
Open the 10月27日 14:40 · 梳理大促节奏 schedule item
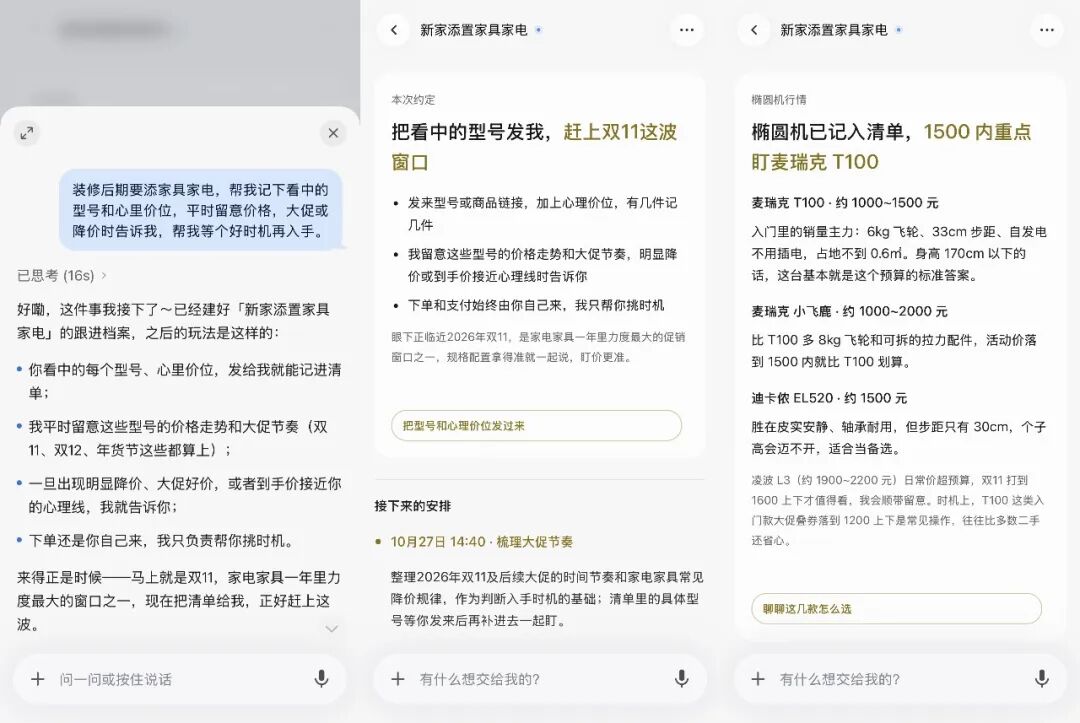pyautogui.click(x=481, y=542)
